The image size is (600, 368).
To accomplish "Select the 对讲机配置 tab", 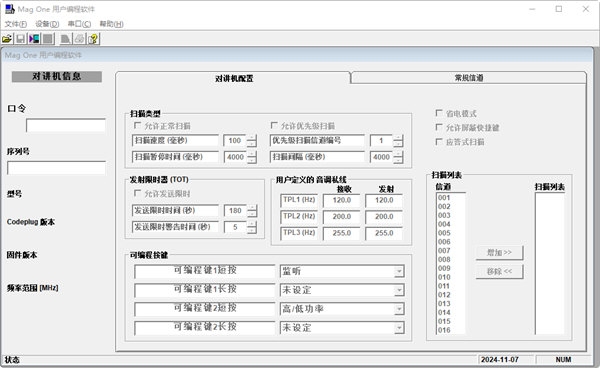I will coord(234,78).
